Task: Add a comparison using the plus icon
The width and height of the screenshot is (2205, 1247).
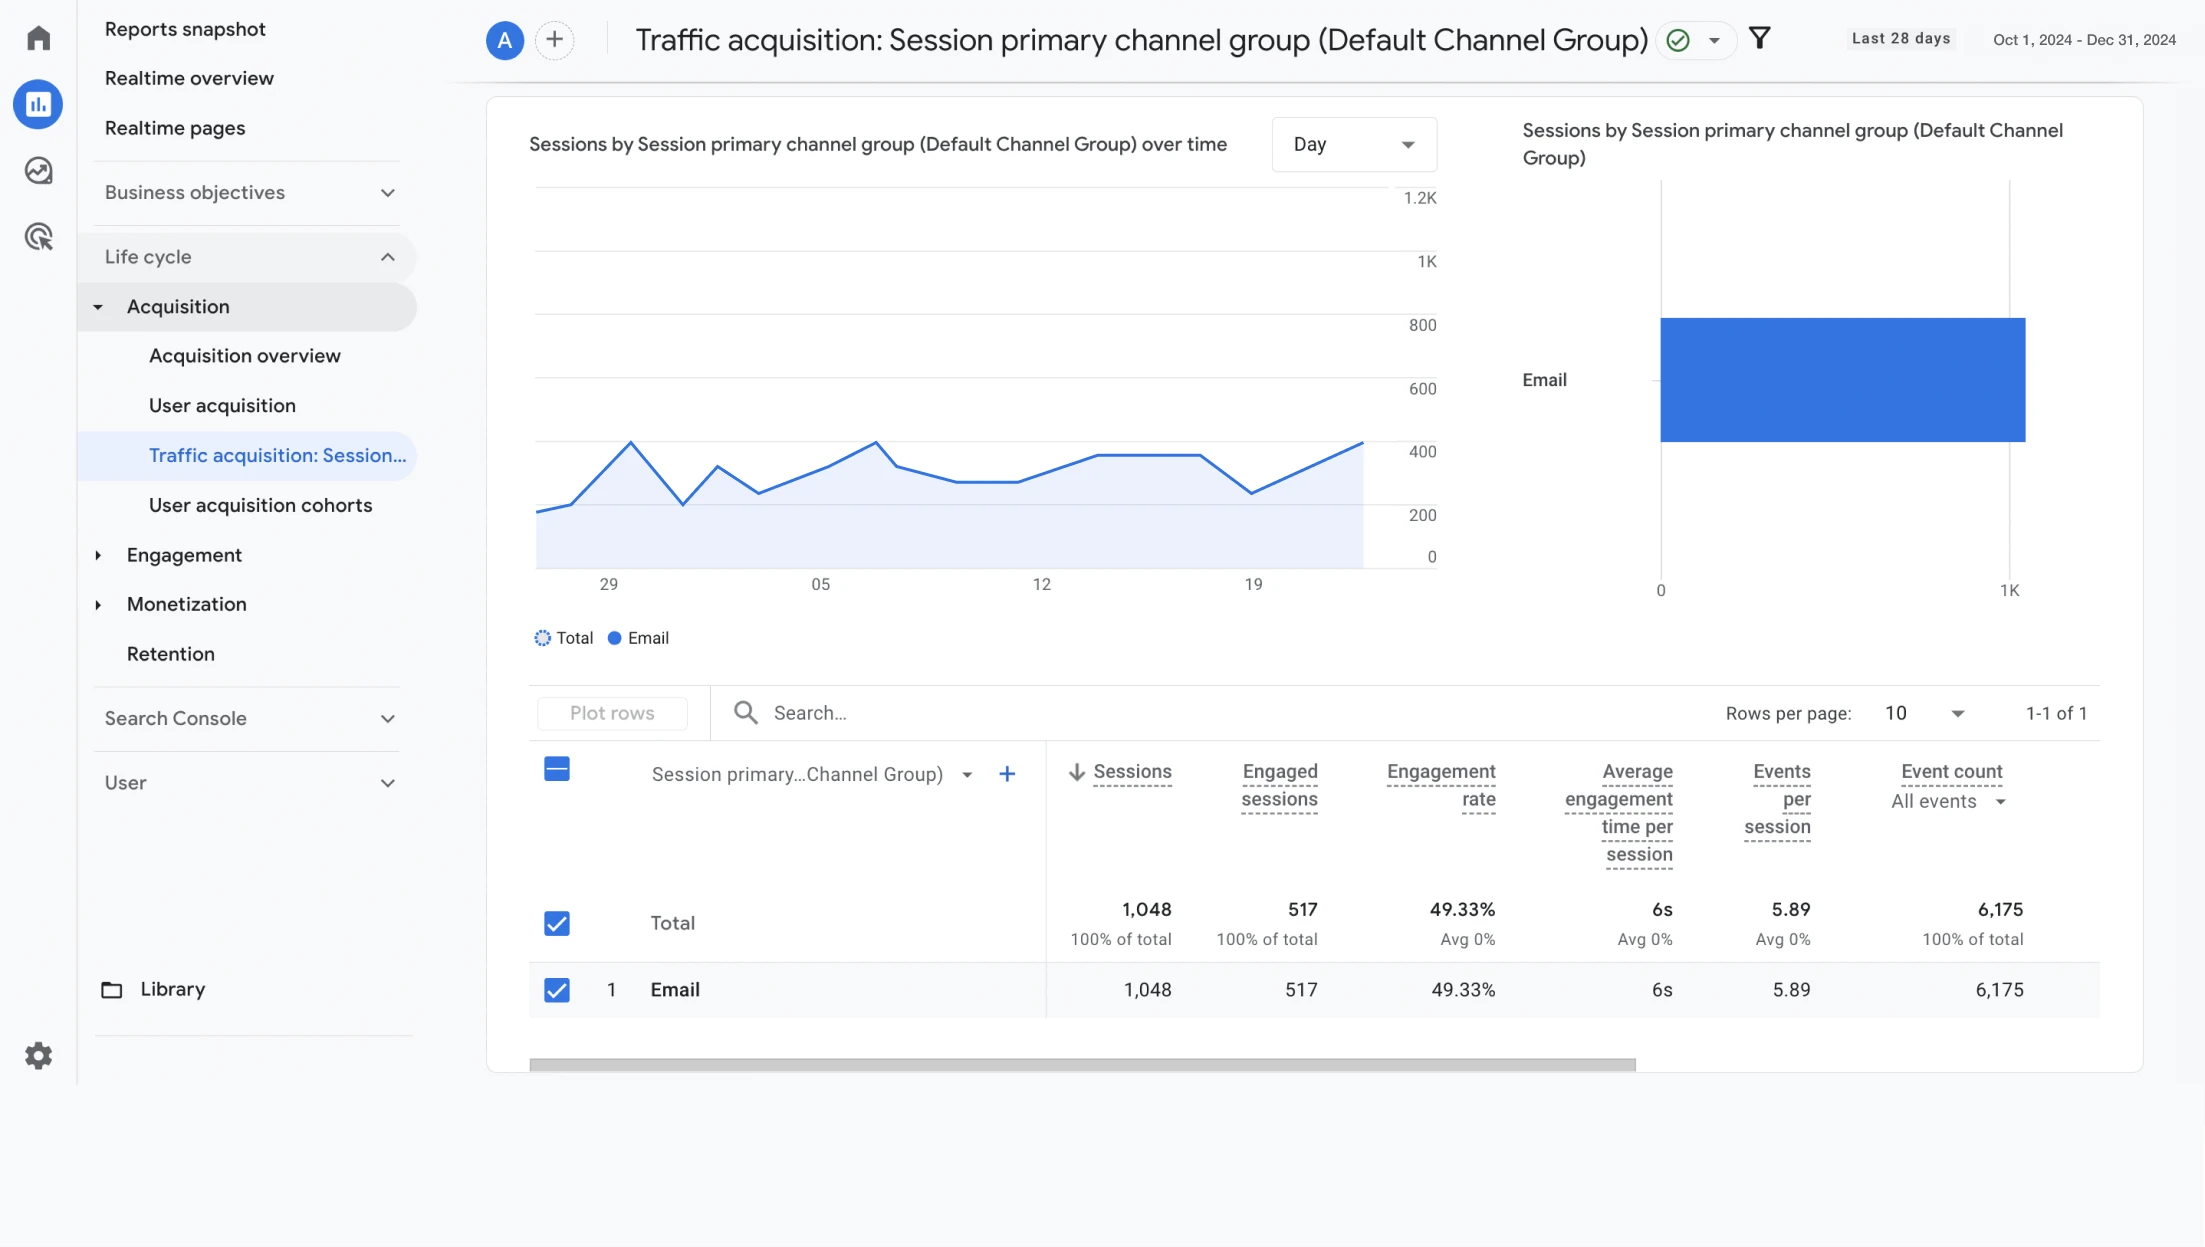Action: [555, 40]
